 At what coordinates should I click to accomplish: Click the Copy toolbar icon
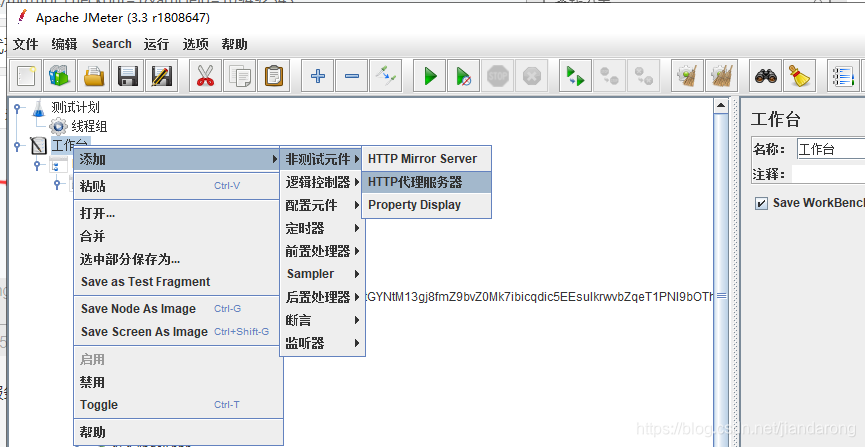(239, 76)
